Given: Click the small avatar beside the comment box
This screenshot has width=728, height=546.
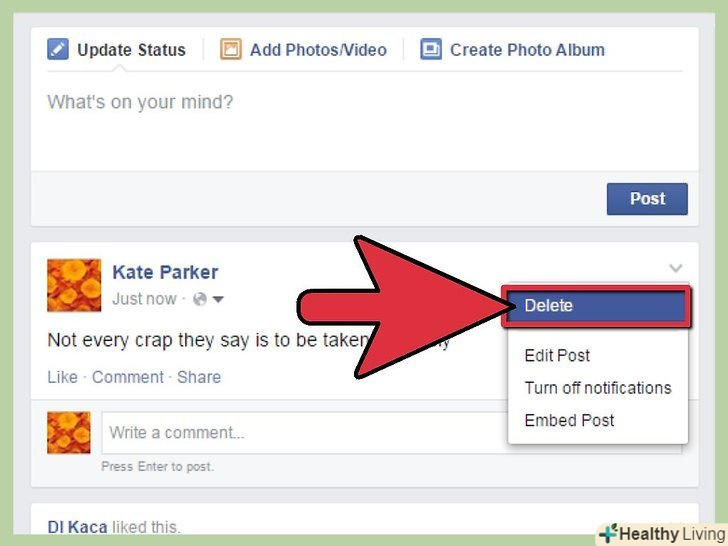Looking at the screenshot, I should coord(69,432).
